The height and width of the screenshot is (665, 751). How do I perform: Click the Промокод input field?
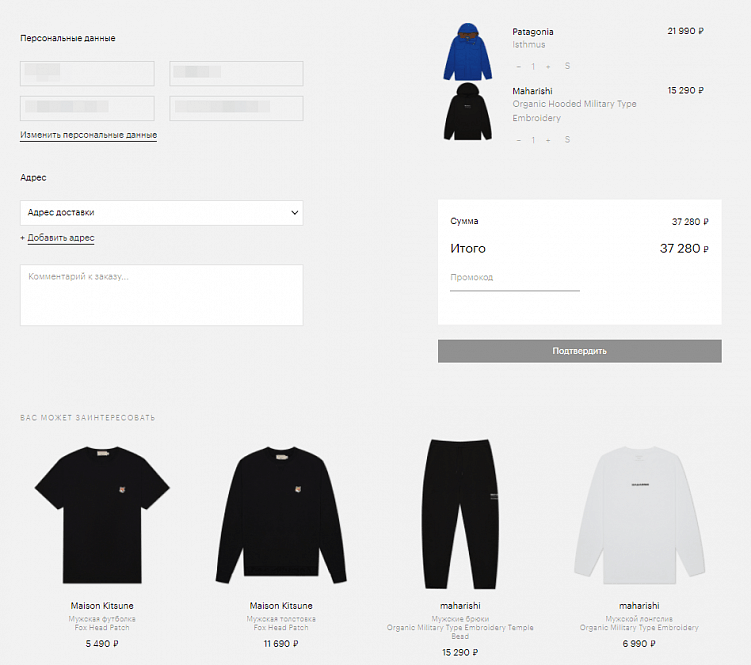515,278
